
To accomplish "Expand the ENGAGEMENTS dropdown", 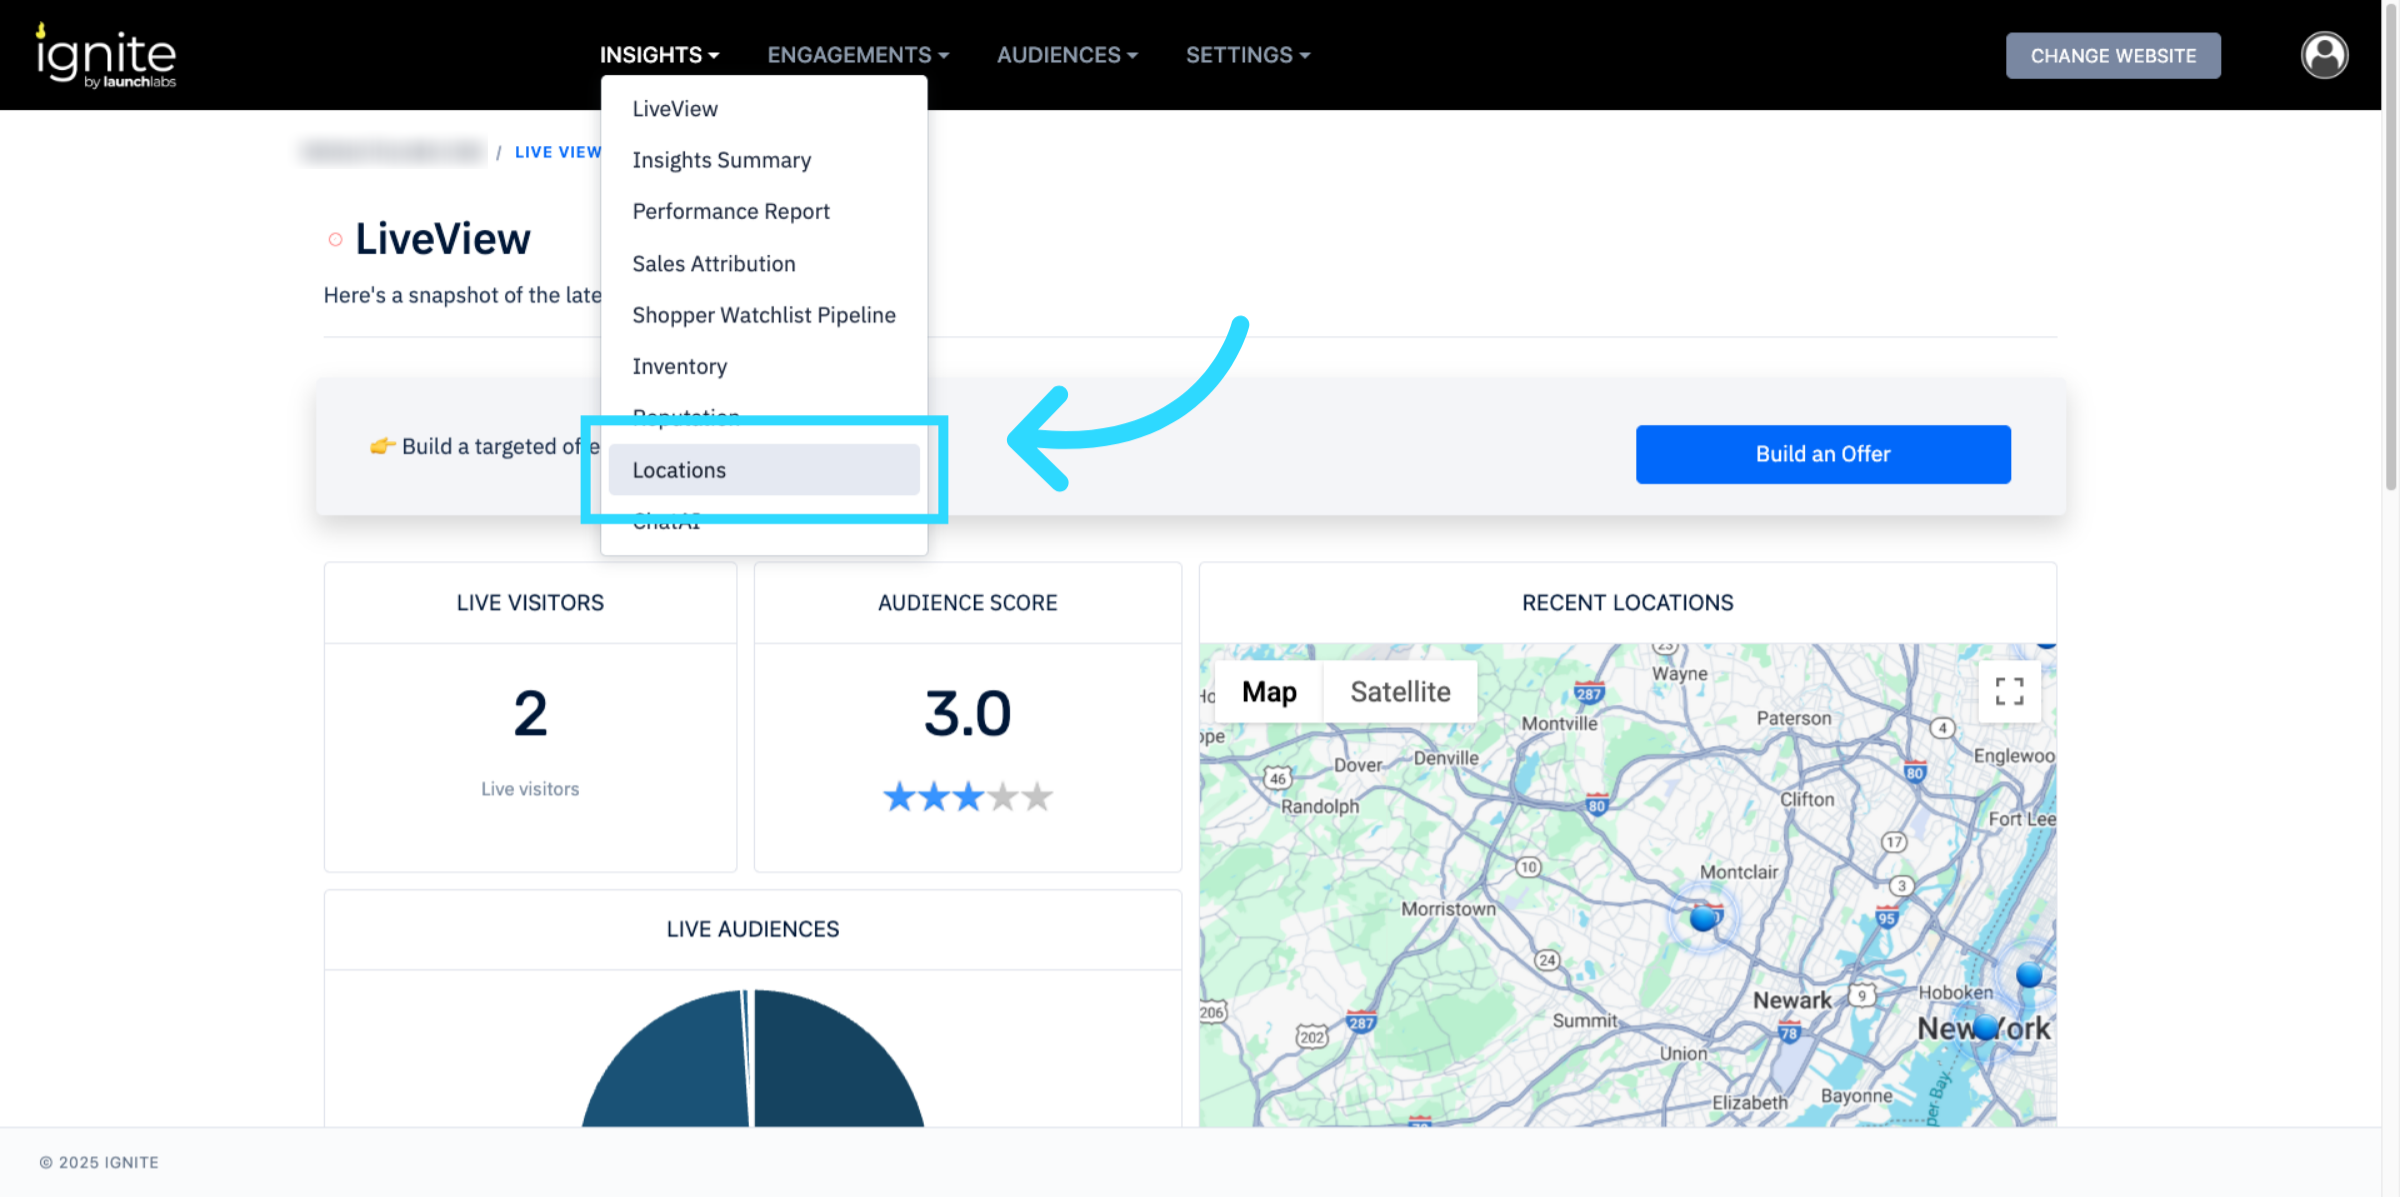I will click(857, 55).
